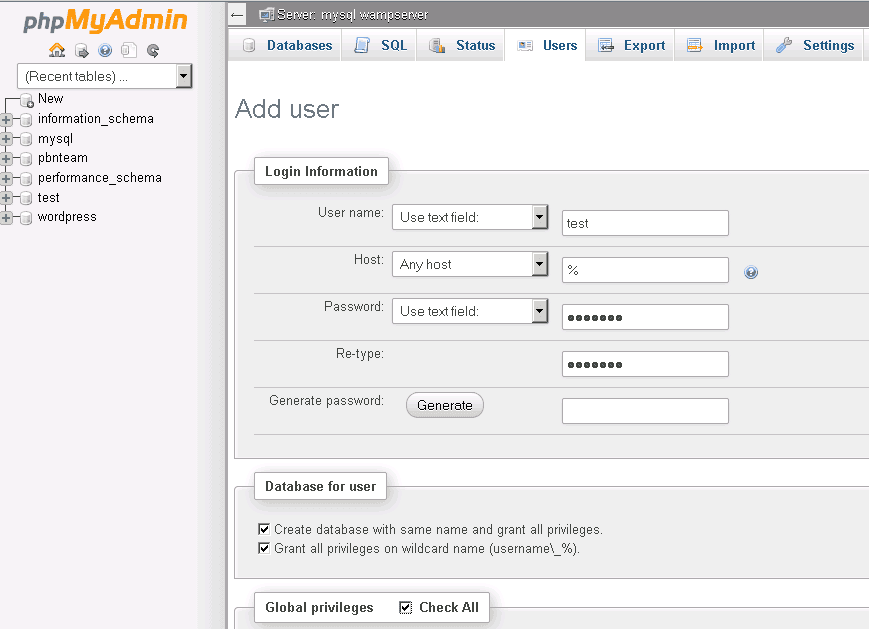The height and width of the screenshot is (629, 869).
Task: Expand the wordpress database tree node
Action: (x=6, y=218)
